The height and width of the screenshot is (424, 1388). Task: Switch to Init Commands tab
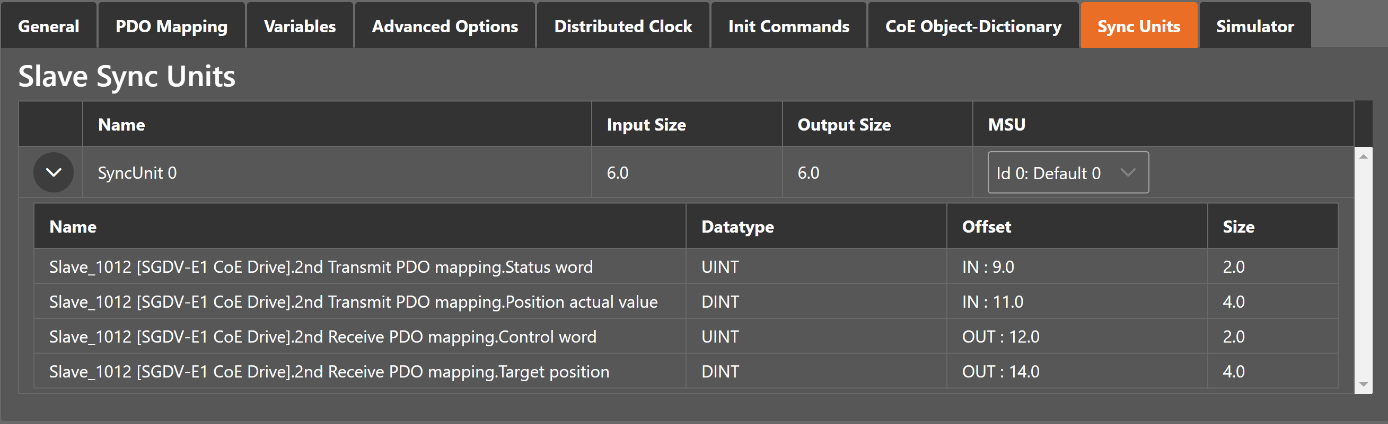click(788, 26)
